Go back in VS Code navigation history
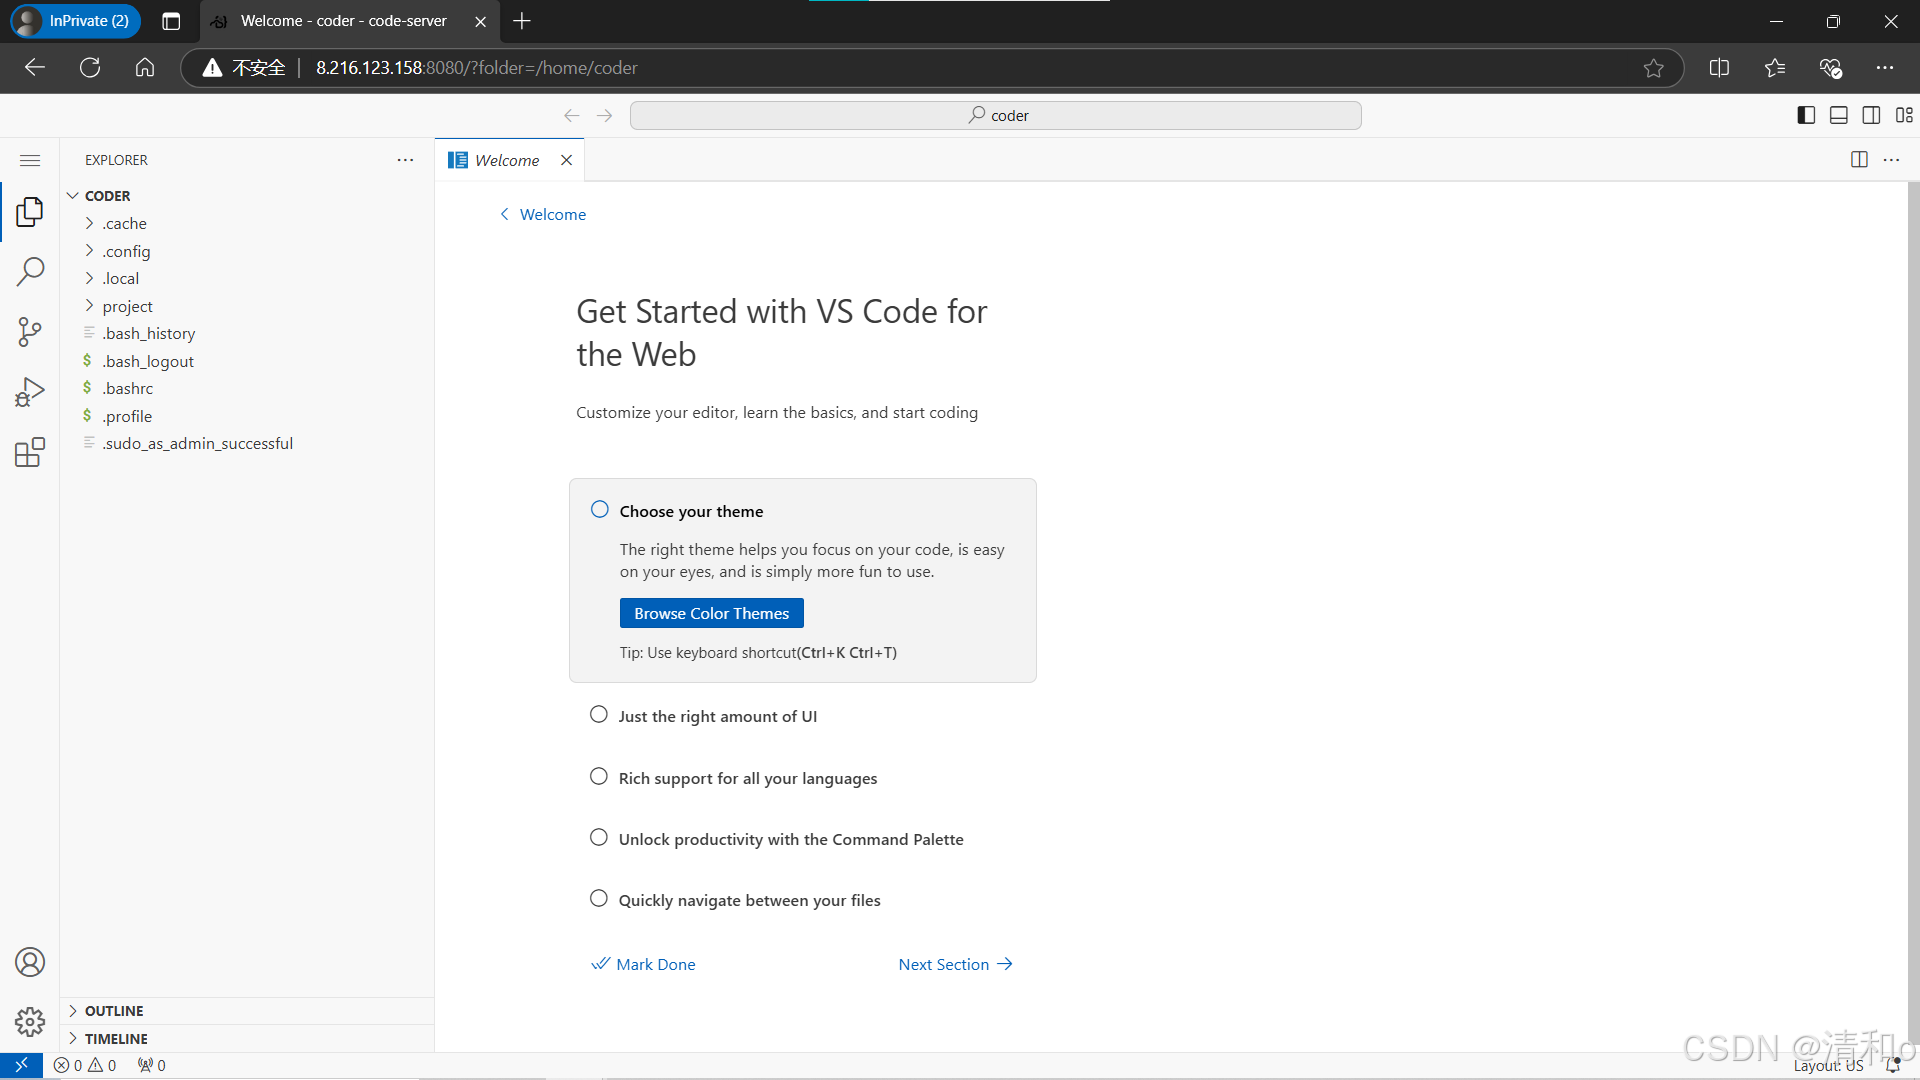The width and height of the screenshot is (1920, 1080). click(x=572, y=115)
